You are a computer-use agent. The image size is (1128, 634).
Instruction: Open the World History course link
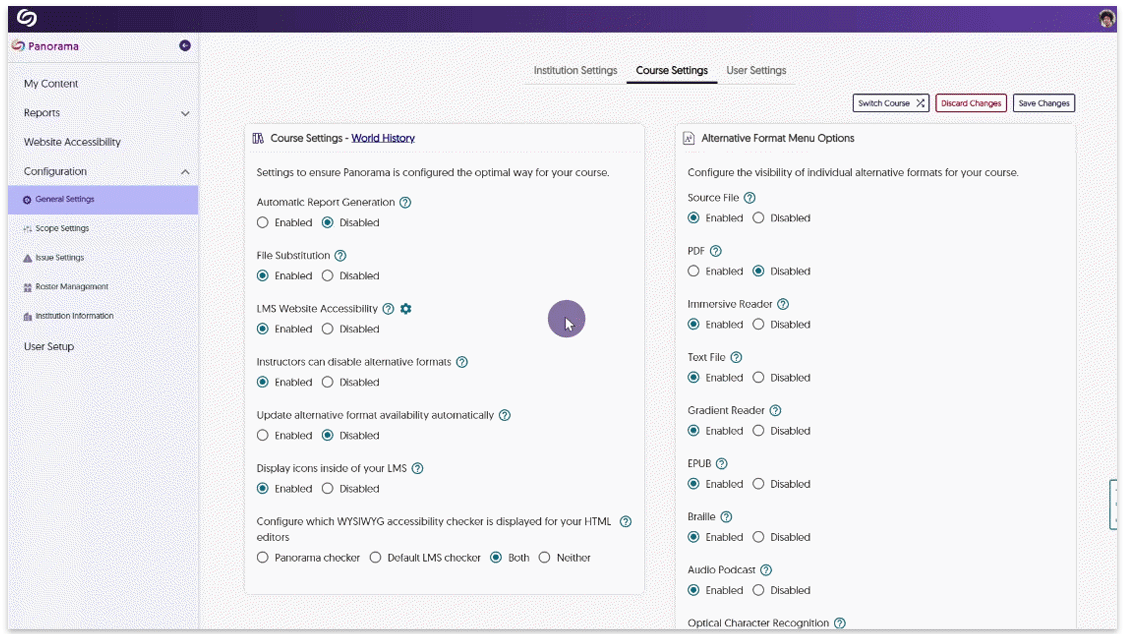(383, 137)
